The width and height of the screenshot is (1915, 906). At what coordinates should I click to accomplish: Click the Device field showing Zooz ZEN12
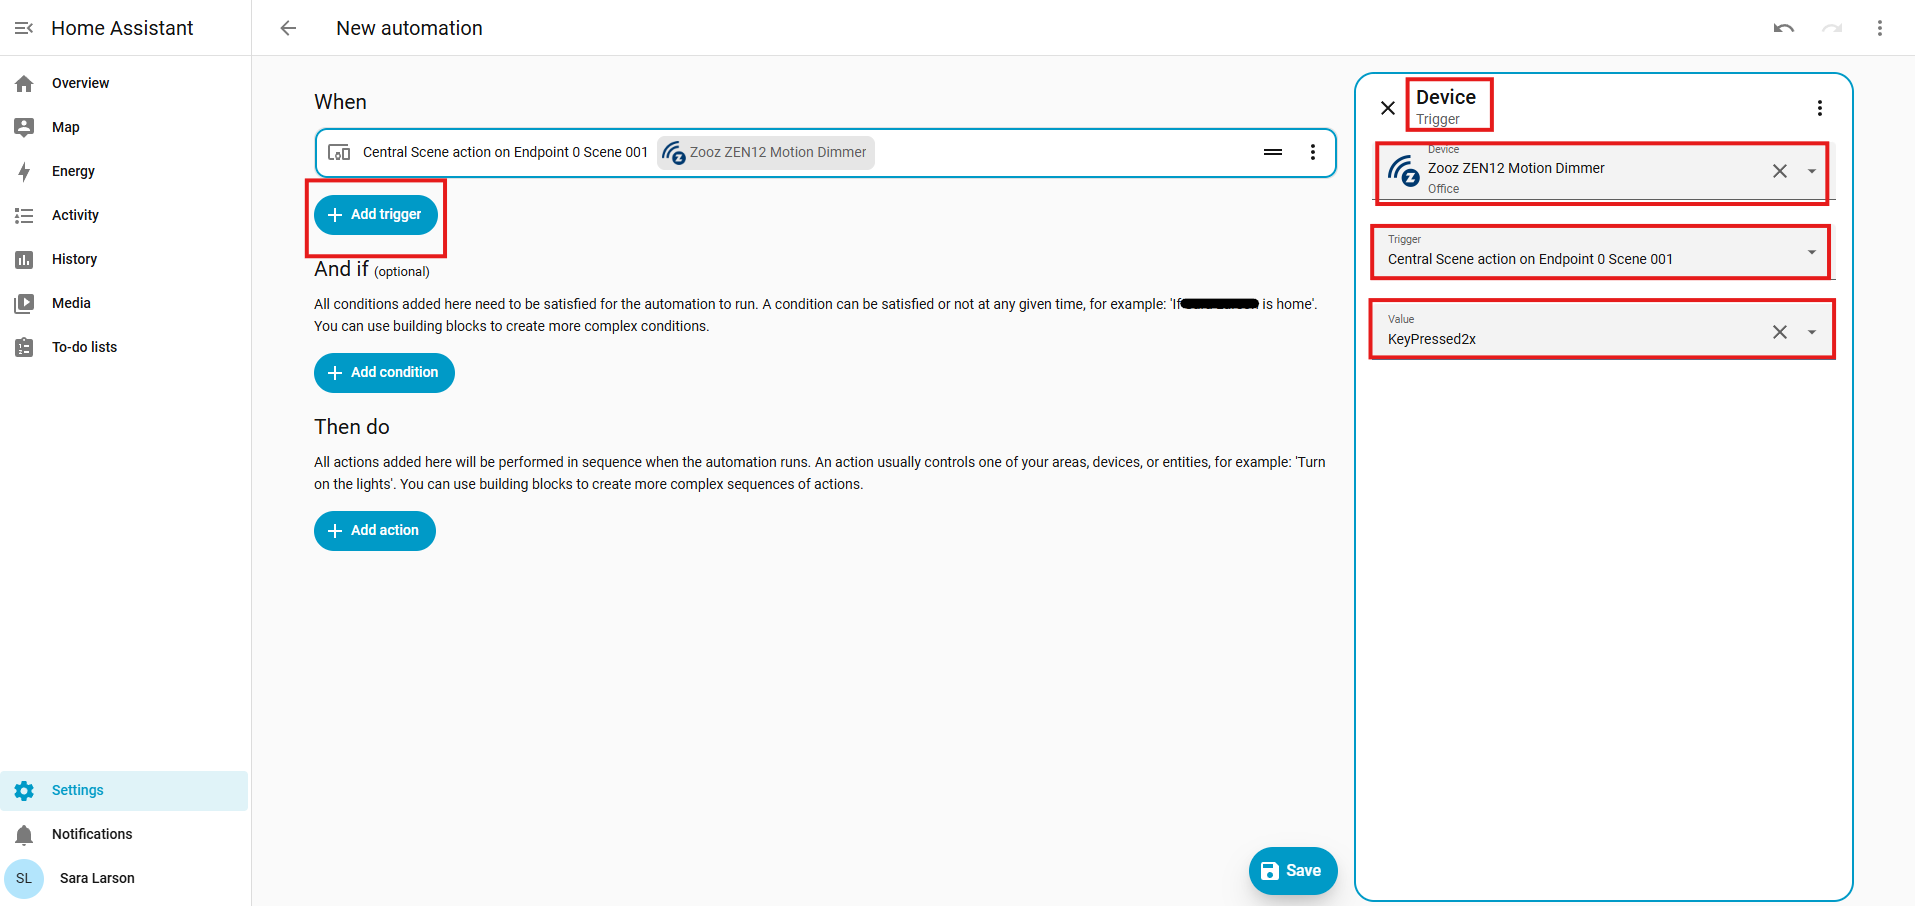click(x=1602, y=171)
